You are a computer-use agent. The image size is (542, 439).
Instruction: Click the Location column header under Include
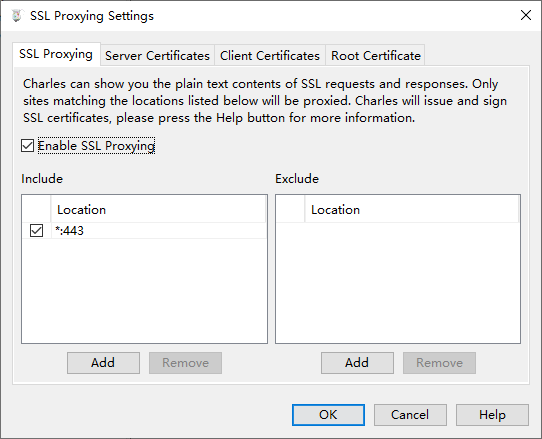(x=158, y=210)
